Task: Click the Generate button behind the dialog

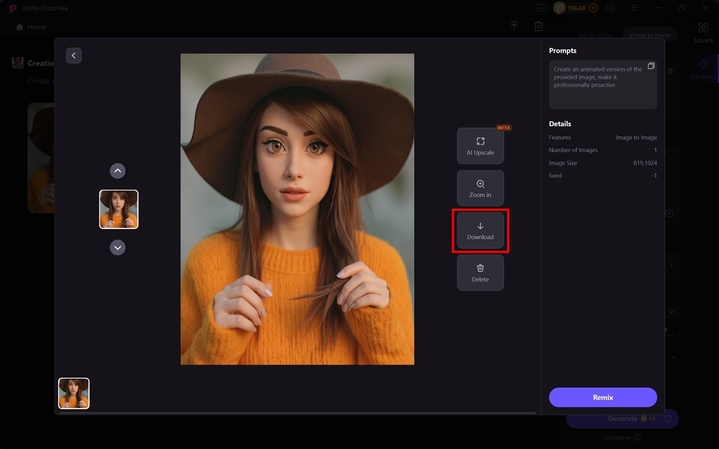Action: pyautogui.click(x=622, y=419)
